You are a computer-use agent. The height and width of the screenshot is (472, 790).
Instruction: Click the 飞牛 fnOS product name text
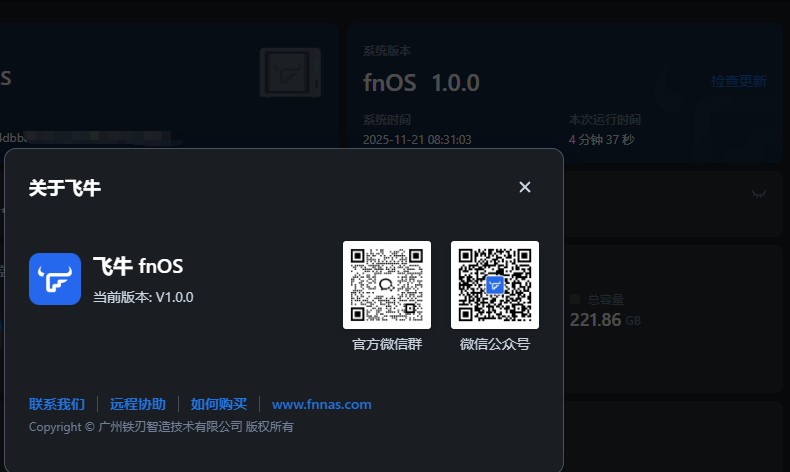pyautogui.click(x=138, y=266)
